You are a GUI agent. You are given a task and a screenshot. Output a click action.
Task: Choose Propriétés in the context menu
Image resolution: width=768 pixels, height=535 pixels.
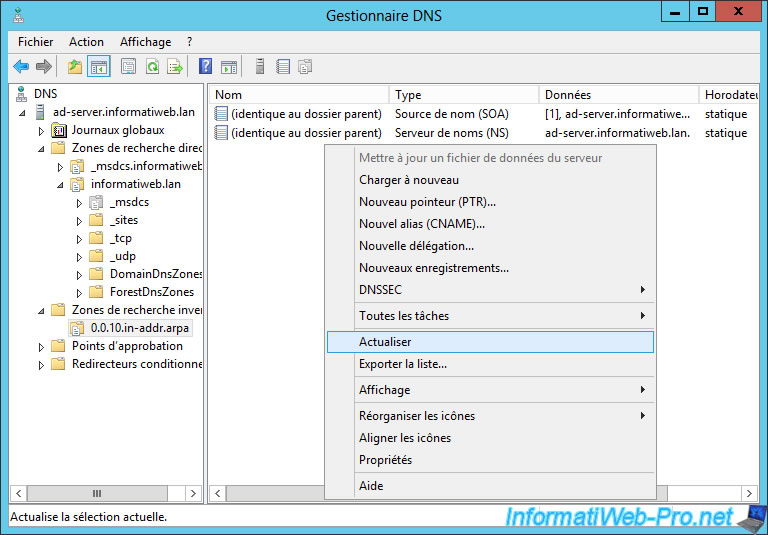coord(490,460)
